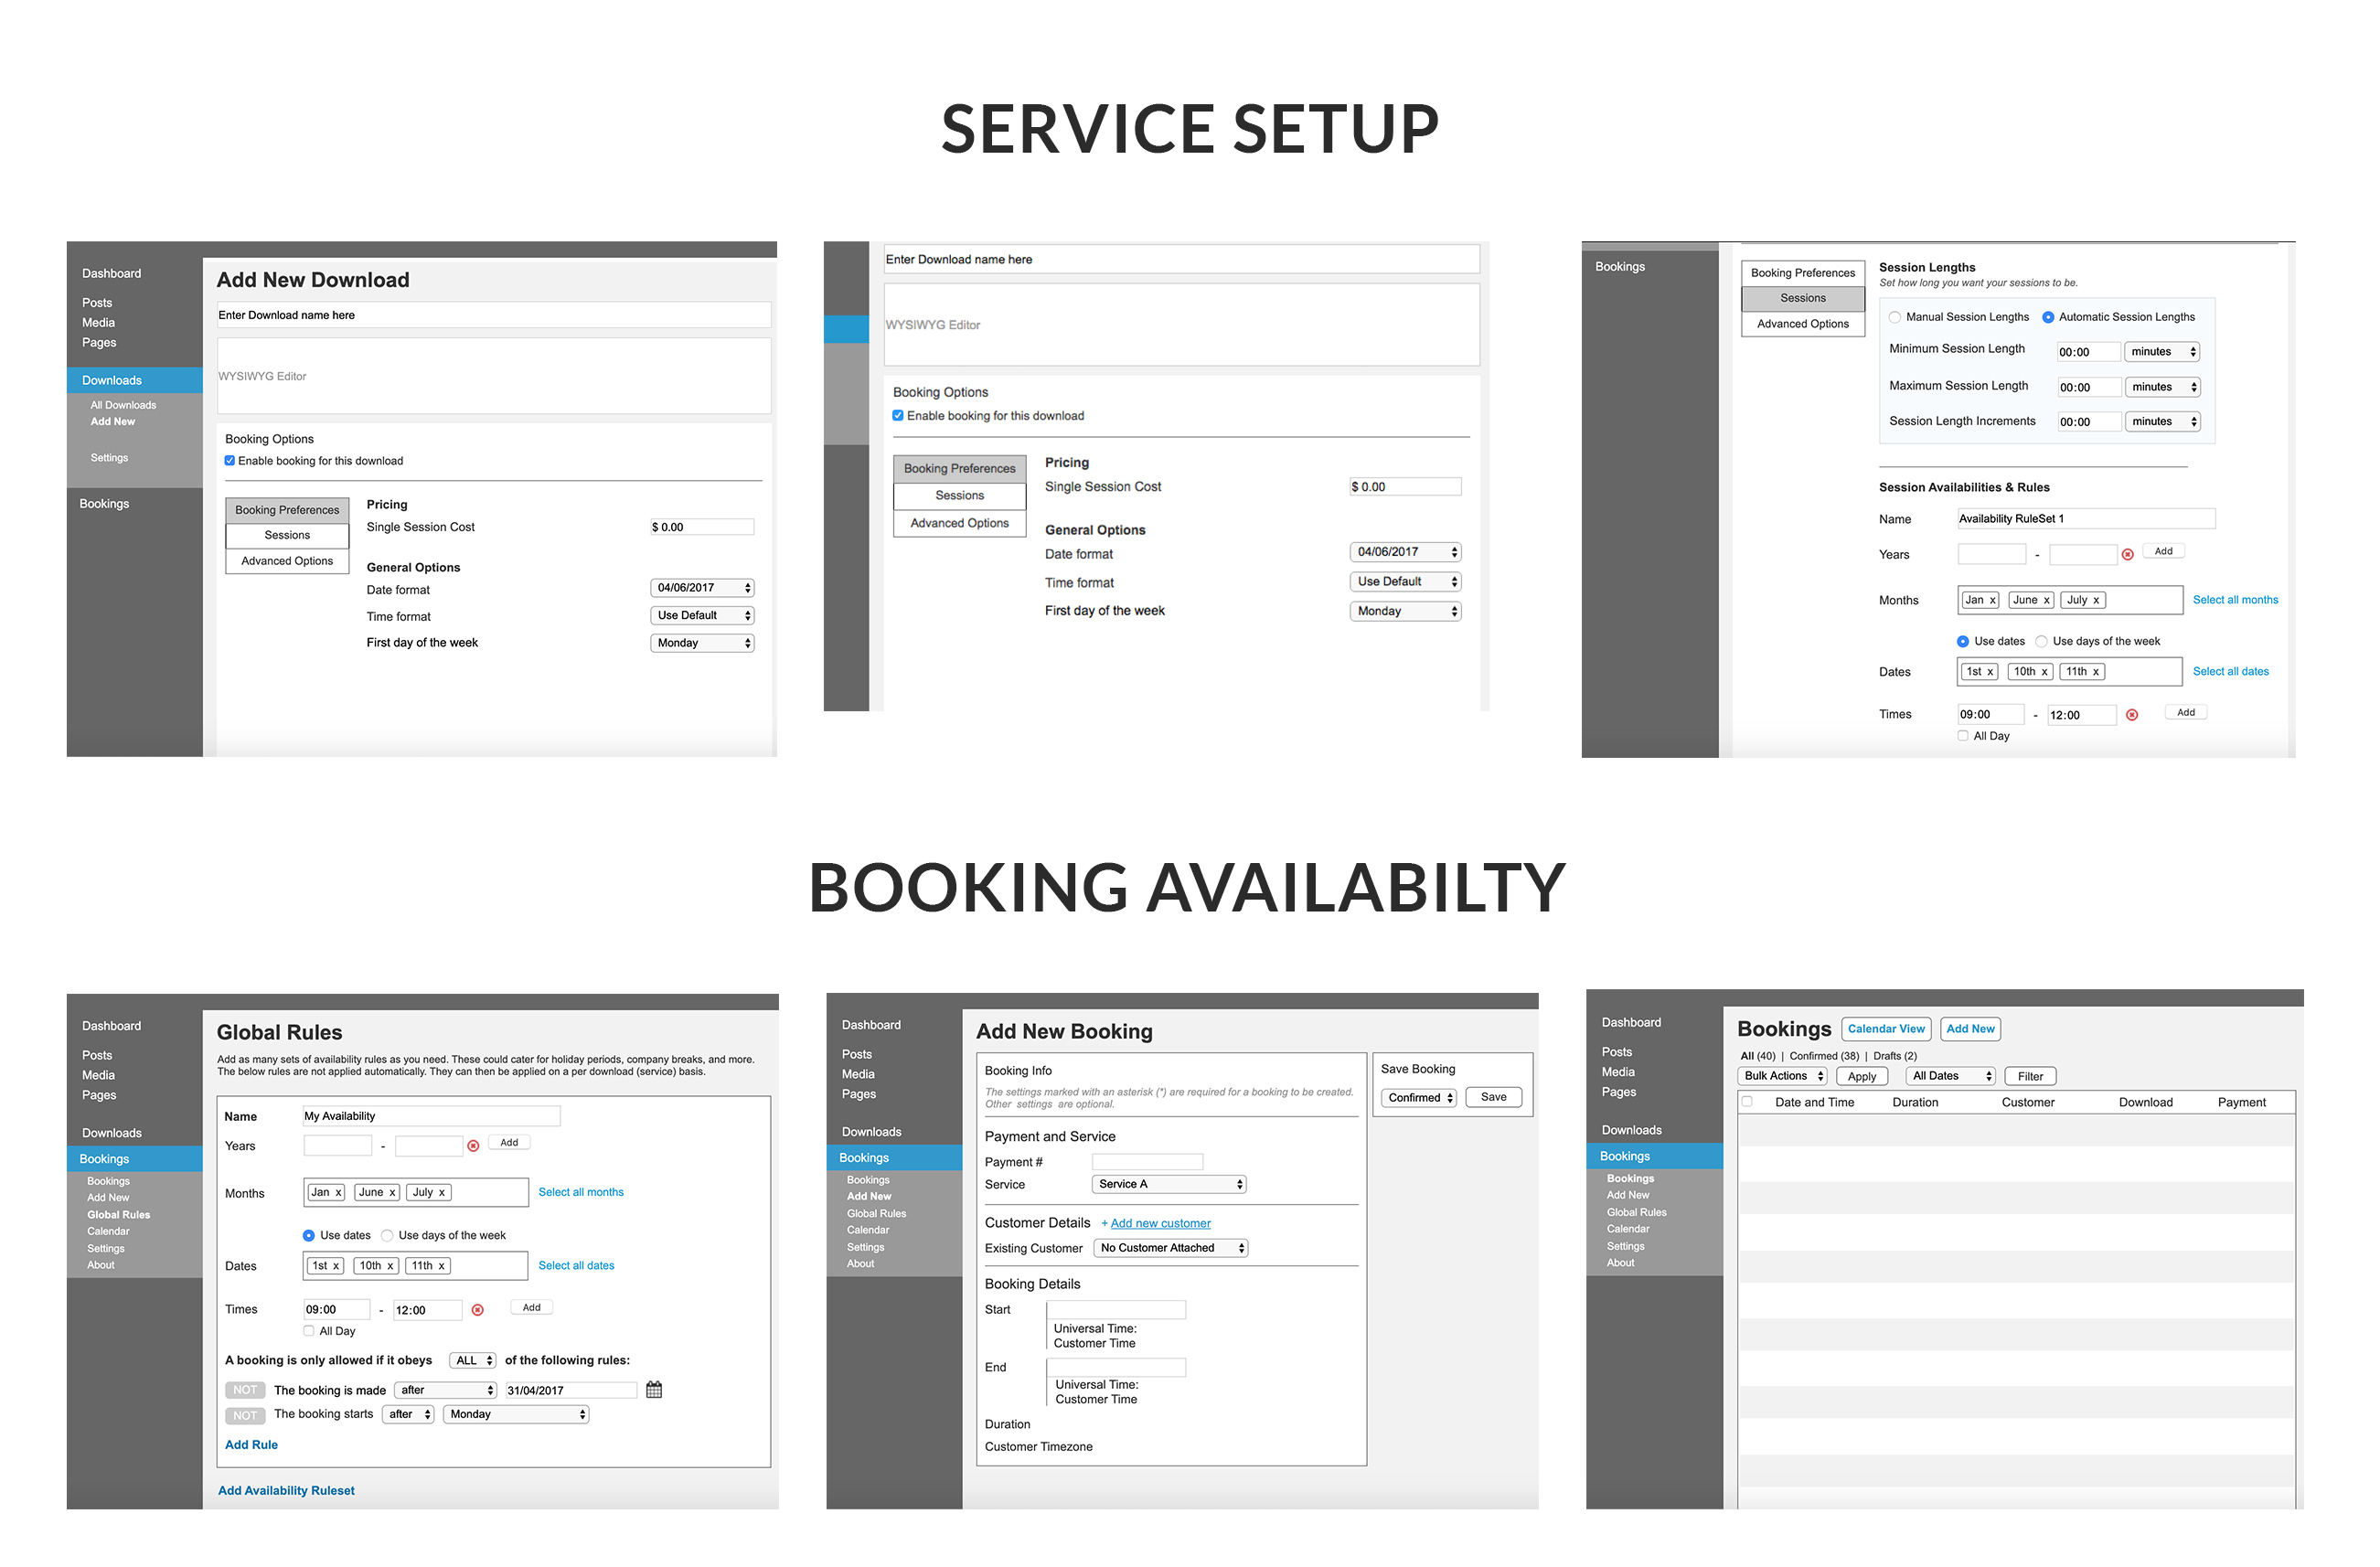Open calendar picker next to 31/04/2017 date

pos(654,1389)
